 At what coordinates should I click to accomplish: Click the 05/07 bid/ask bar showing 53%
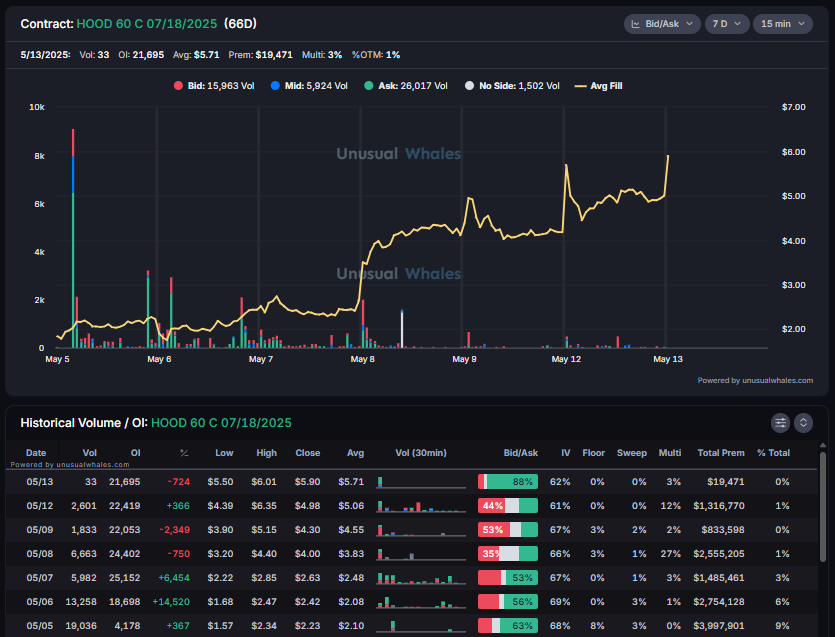pyautogui.click(x=507, y=577)
